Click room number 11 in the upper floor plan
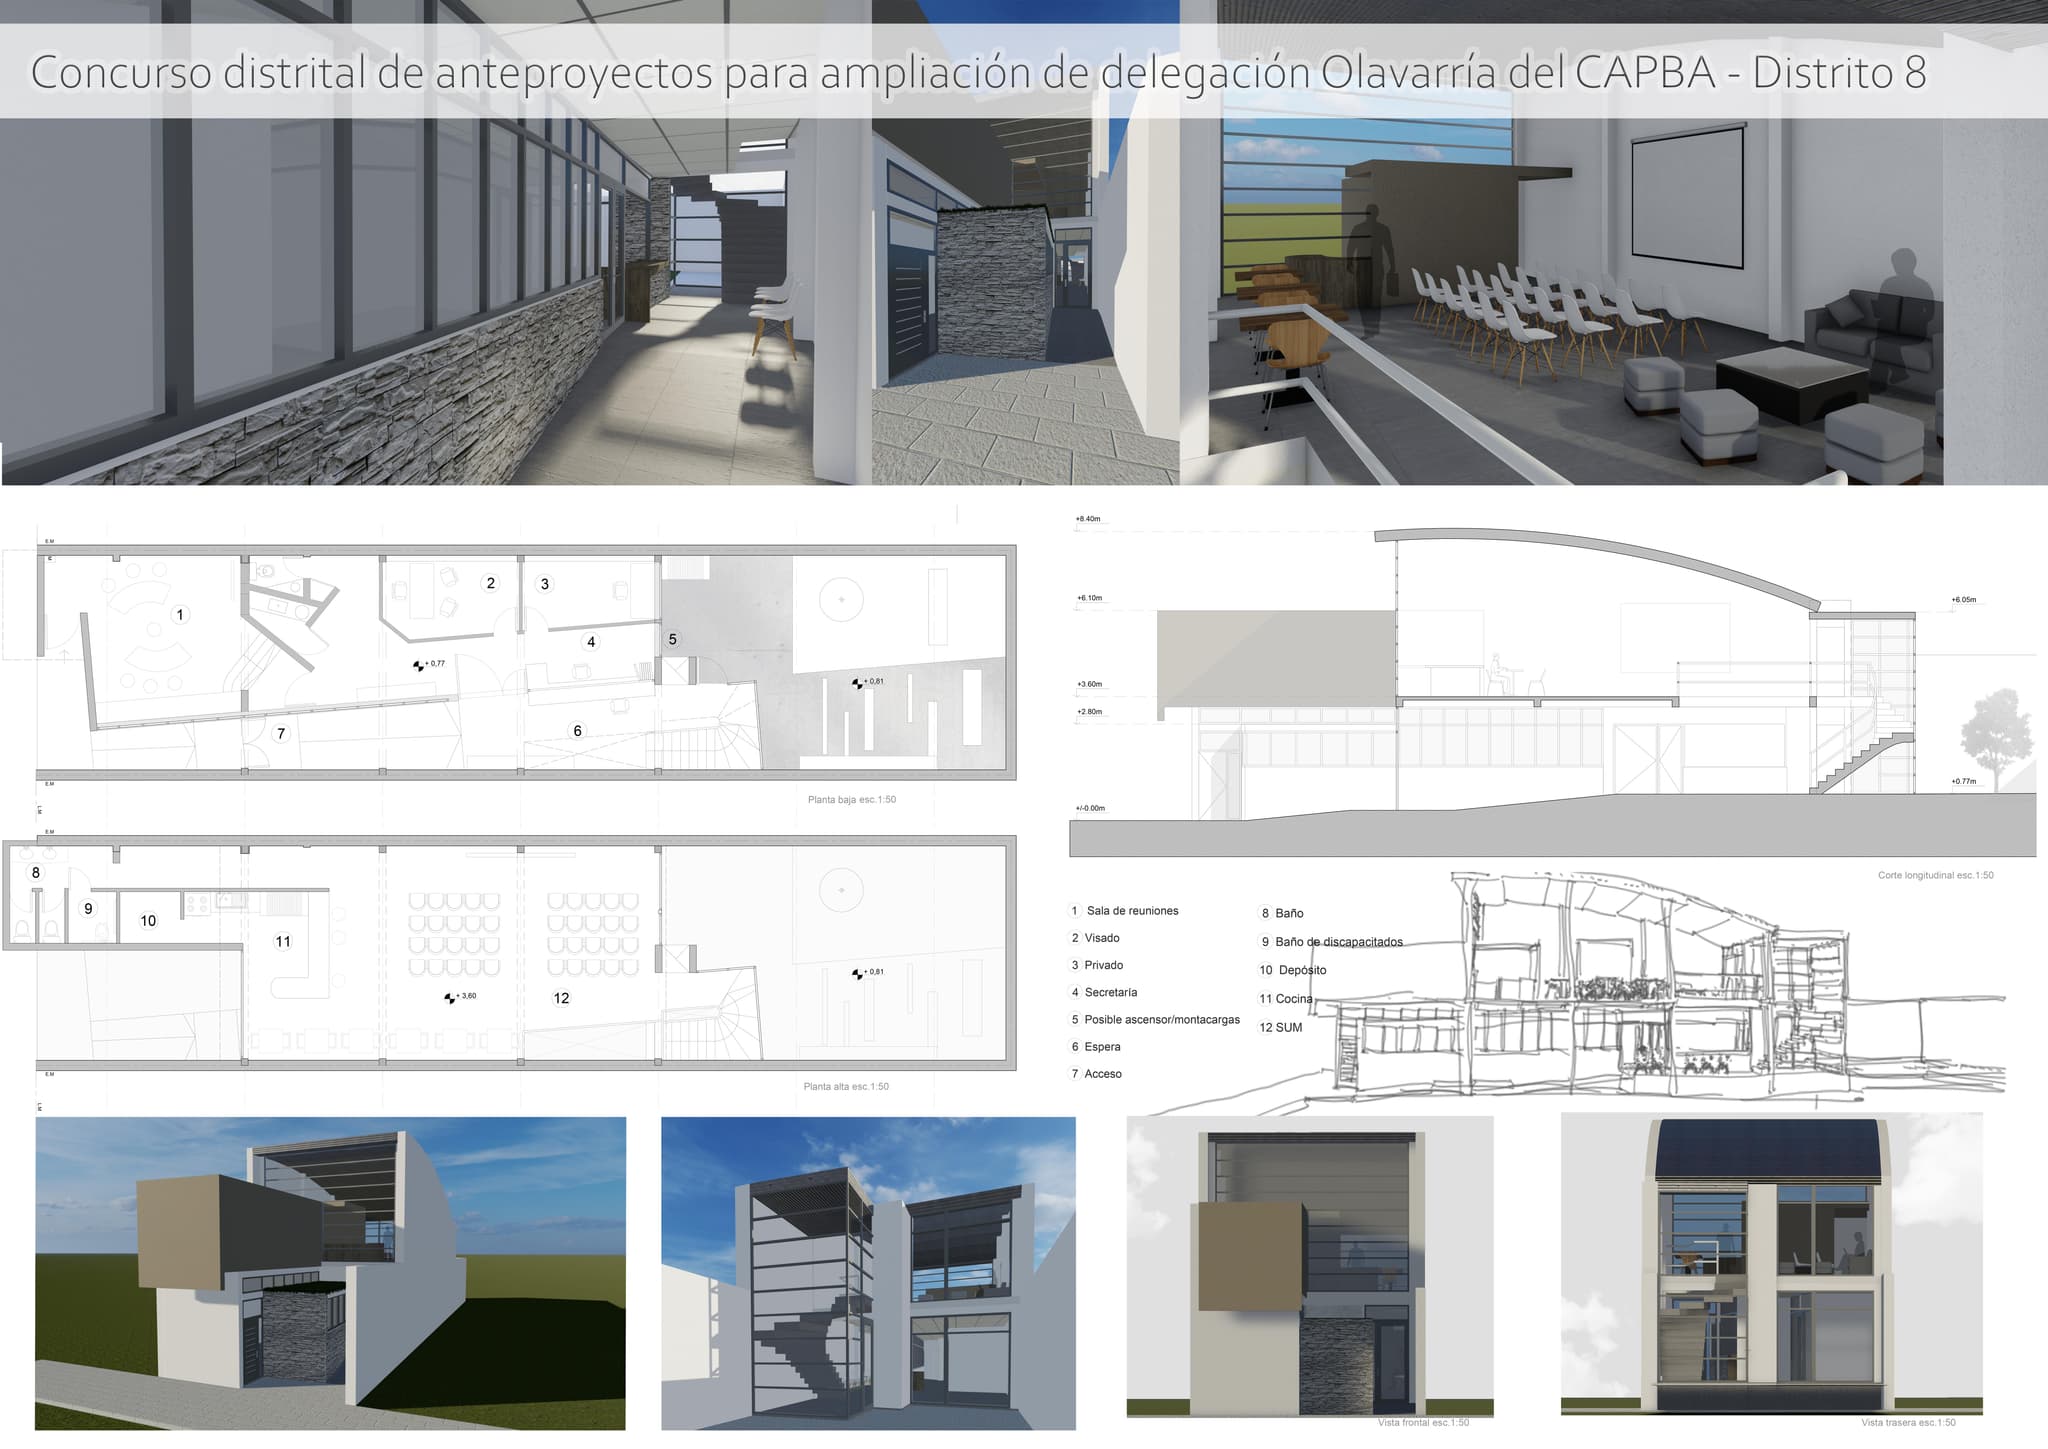This screenshot has width=2048, height=1449. click(x=283, y=941)
